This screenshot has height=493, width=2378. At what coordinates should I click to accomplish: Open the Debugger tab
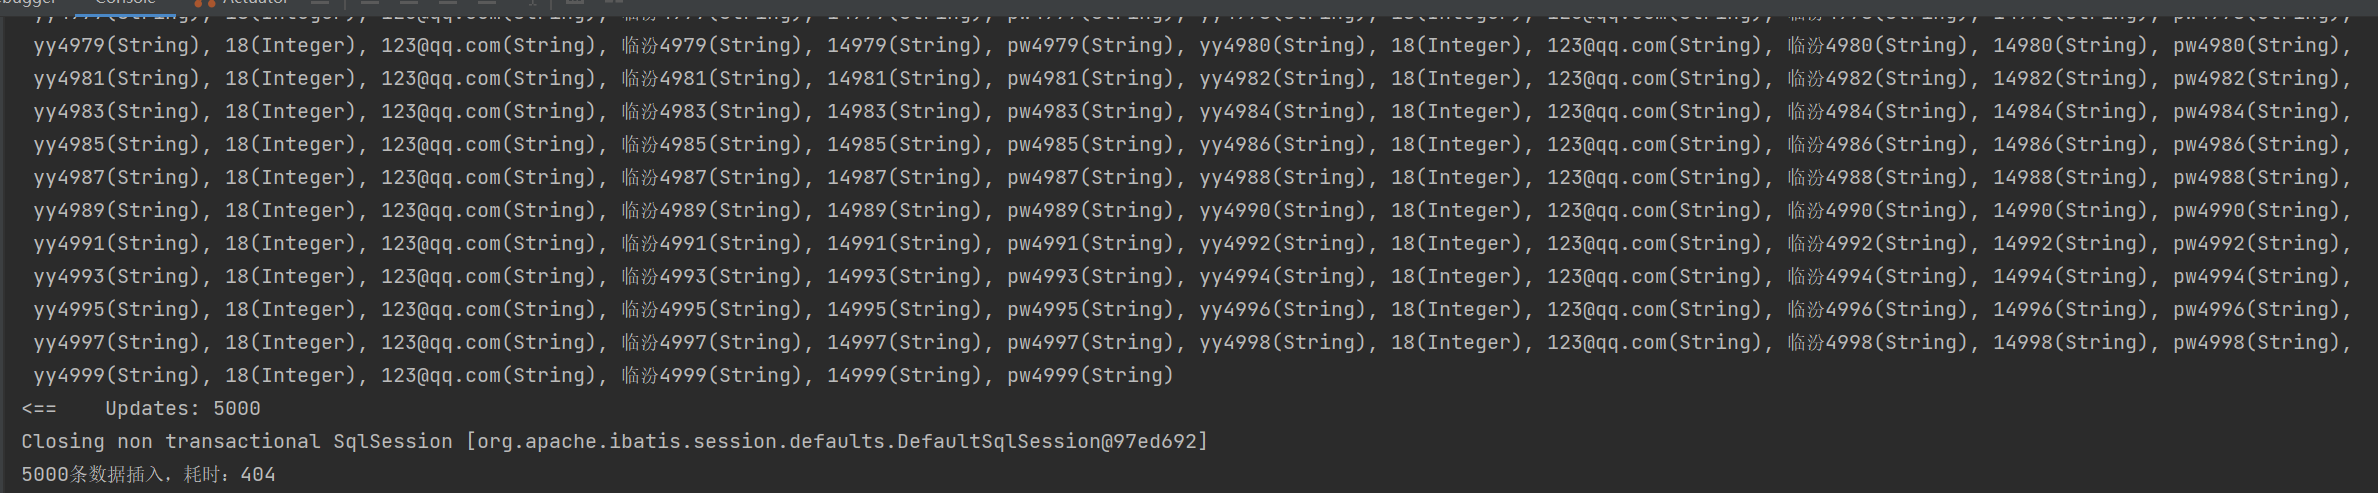[28, 3]
